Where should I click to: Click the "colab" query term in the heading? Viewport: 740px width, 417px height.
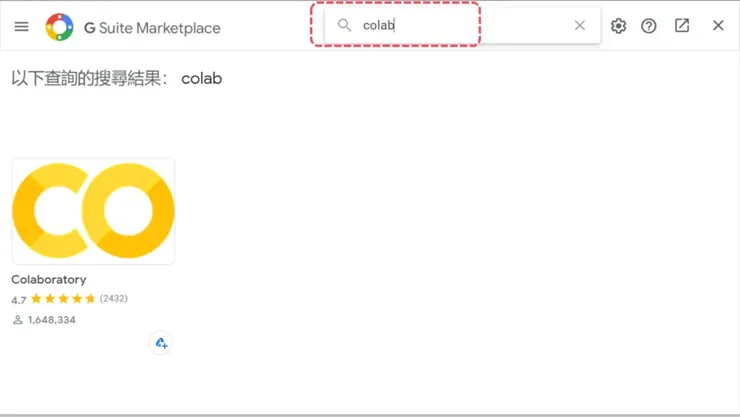click(201, 78)
